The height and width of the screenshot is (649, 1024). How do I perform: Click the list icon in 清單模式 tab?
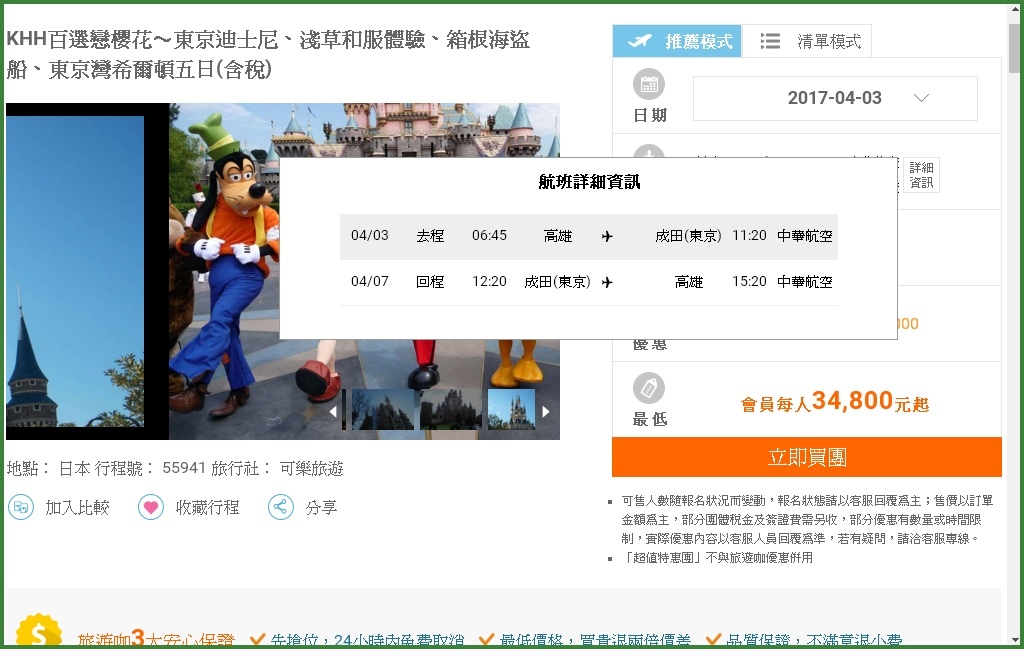771,41
